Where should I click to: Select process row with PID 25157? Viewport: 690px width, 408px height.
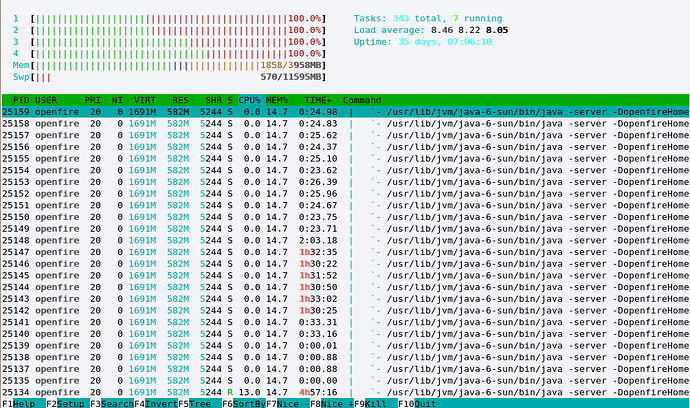[345, 135]
